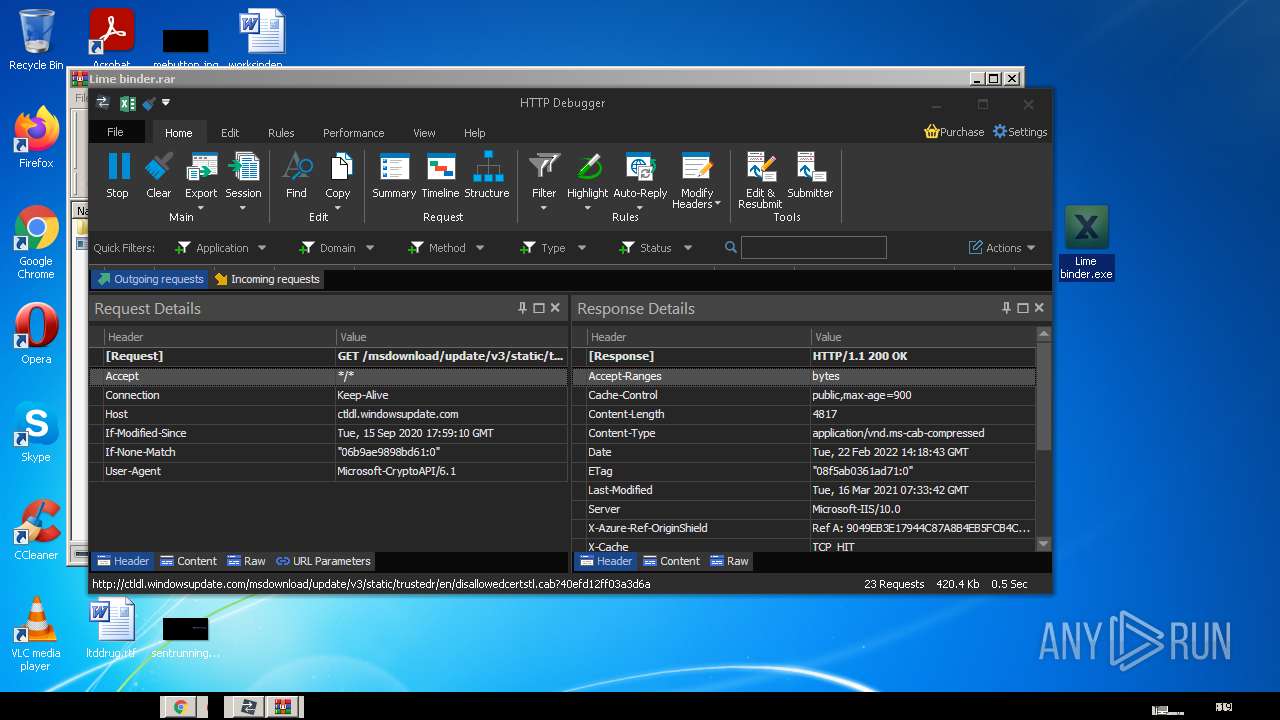This screenshot has width=1280, height=720.
Task: Click the Session toolbar icon
Action: tap(243, 166)
